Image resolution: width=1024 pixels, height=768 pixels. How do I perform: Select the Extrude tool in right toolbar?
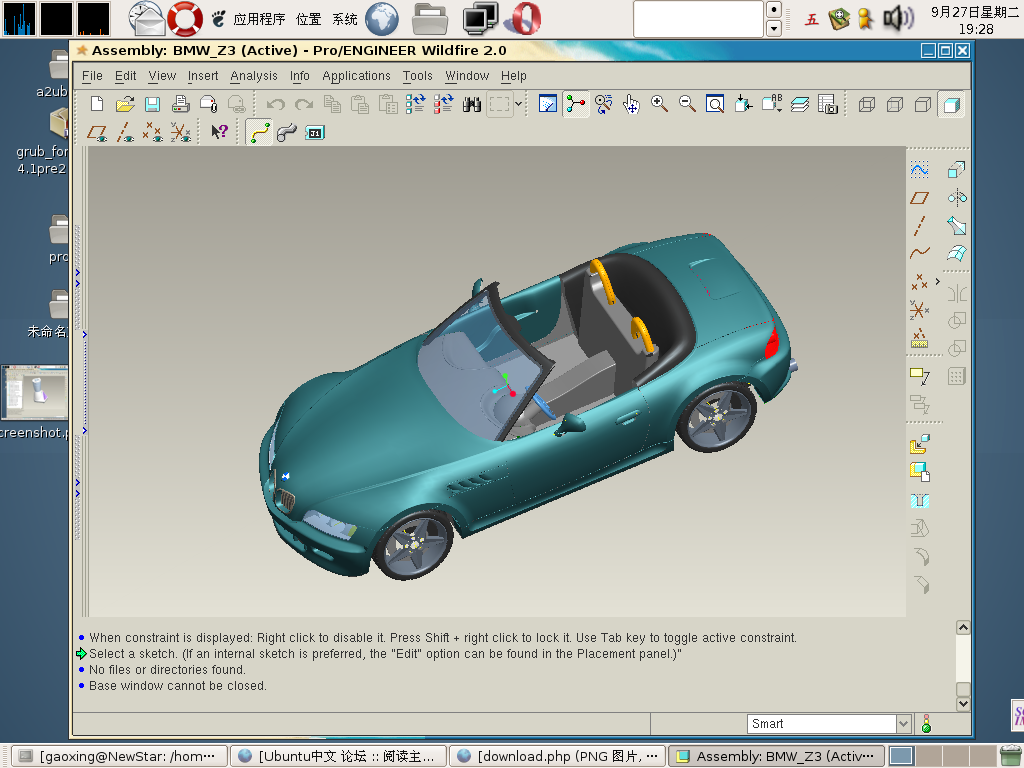956,170
